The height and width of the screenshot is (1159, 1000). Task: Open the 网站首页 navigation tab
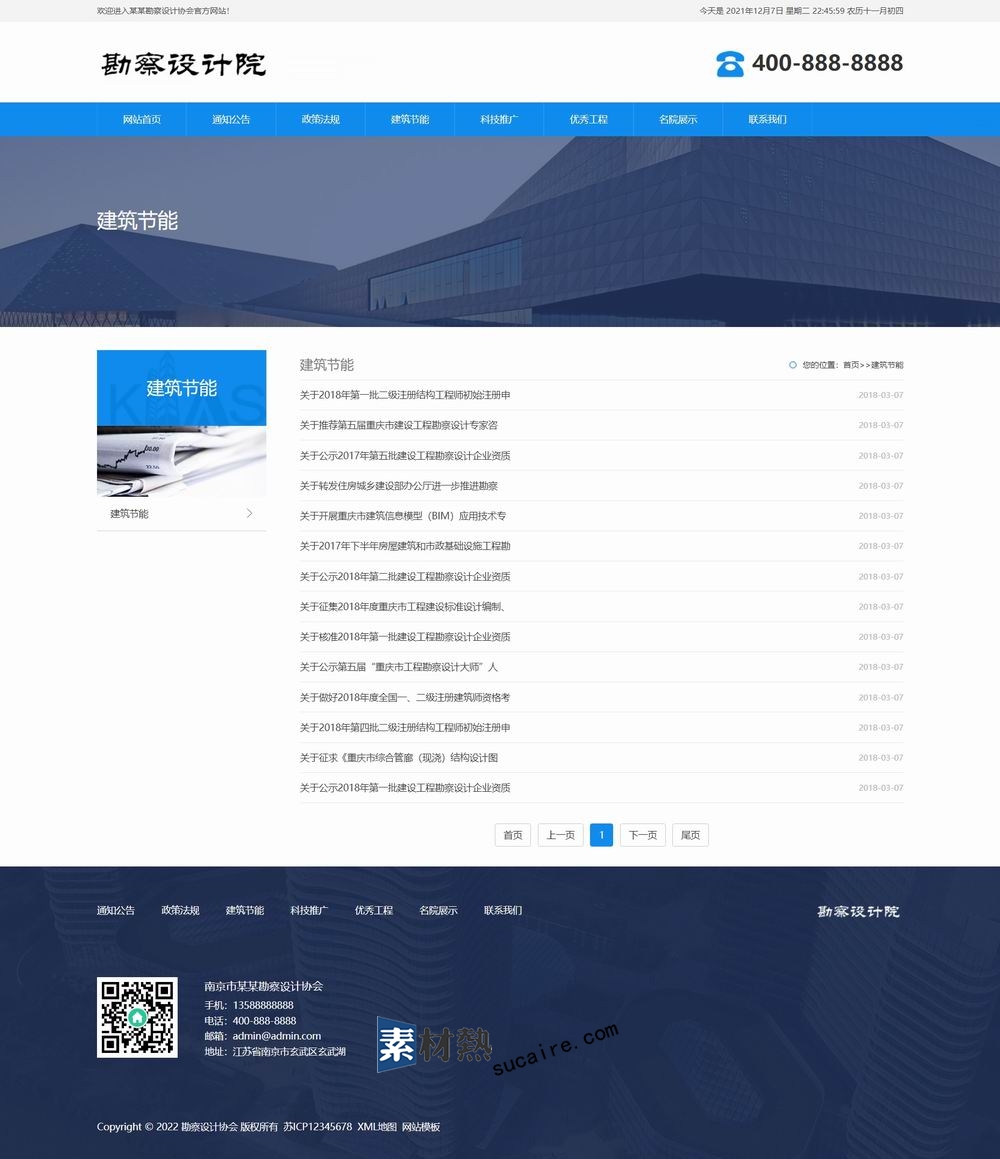[x=141, y=119]
